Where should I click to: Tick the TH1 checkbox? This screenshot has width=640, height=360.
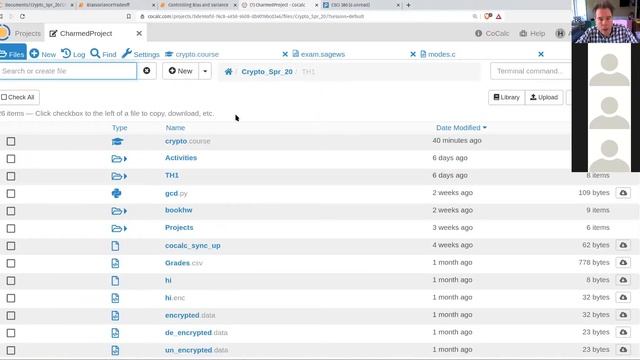click(x=11, y=176)
